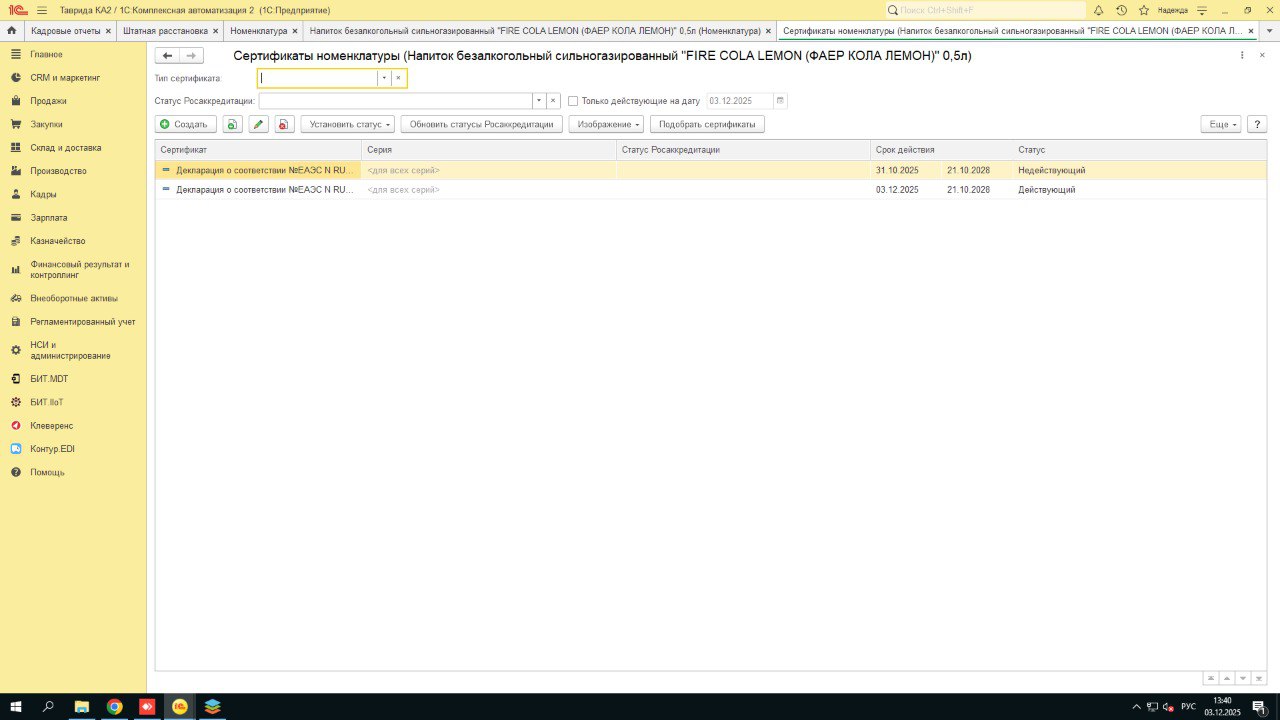This screenshot has height=720, width=1280.
Task: Click the "Обновить статусы Росаккредитации" button
Action: point(481,124)
